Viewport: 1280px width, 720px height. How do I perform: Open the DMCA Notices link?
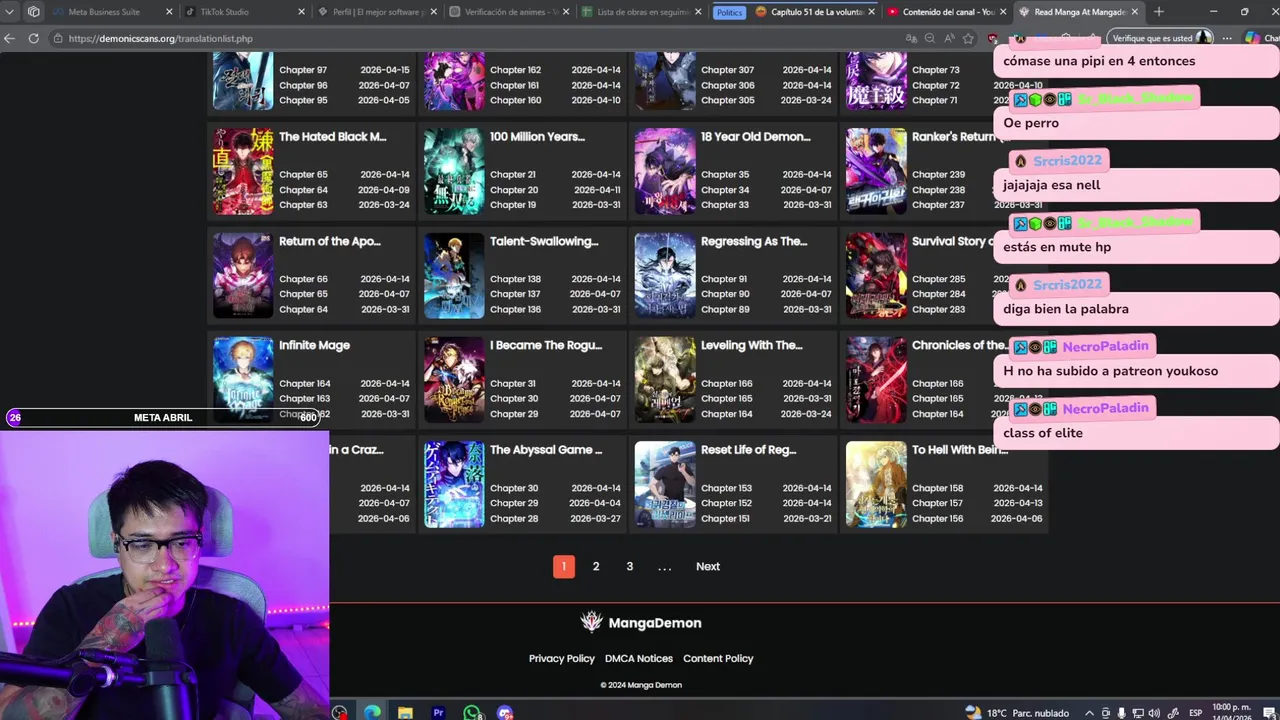pos(639,658)
